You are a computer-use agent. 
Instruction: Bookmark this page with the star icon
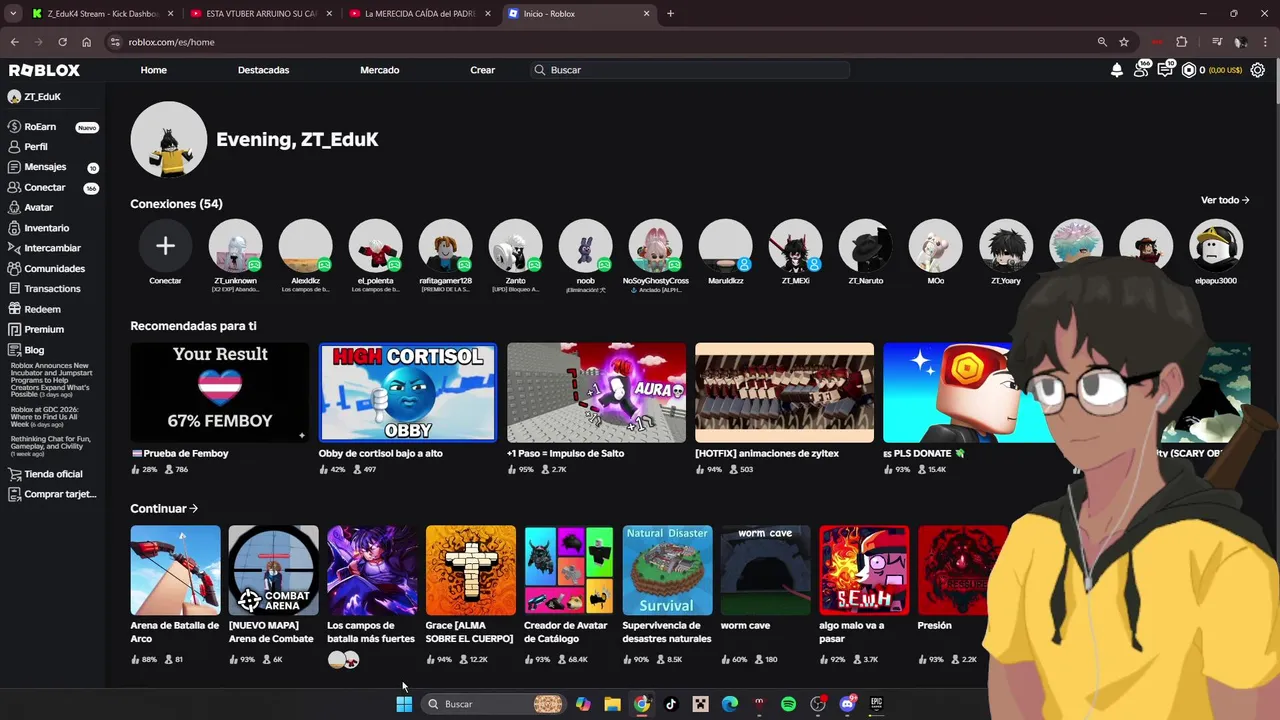coord(1124,42)
